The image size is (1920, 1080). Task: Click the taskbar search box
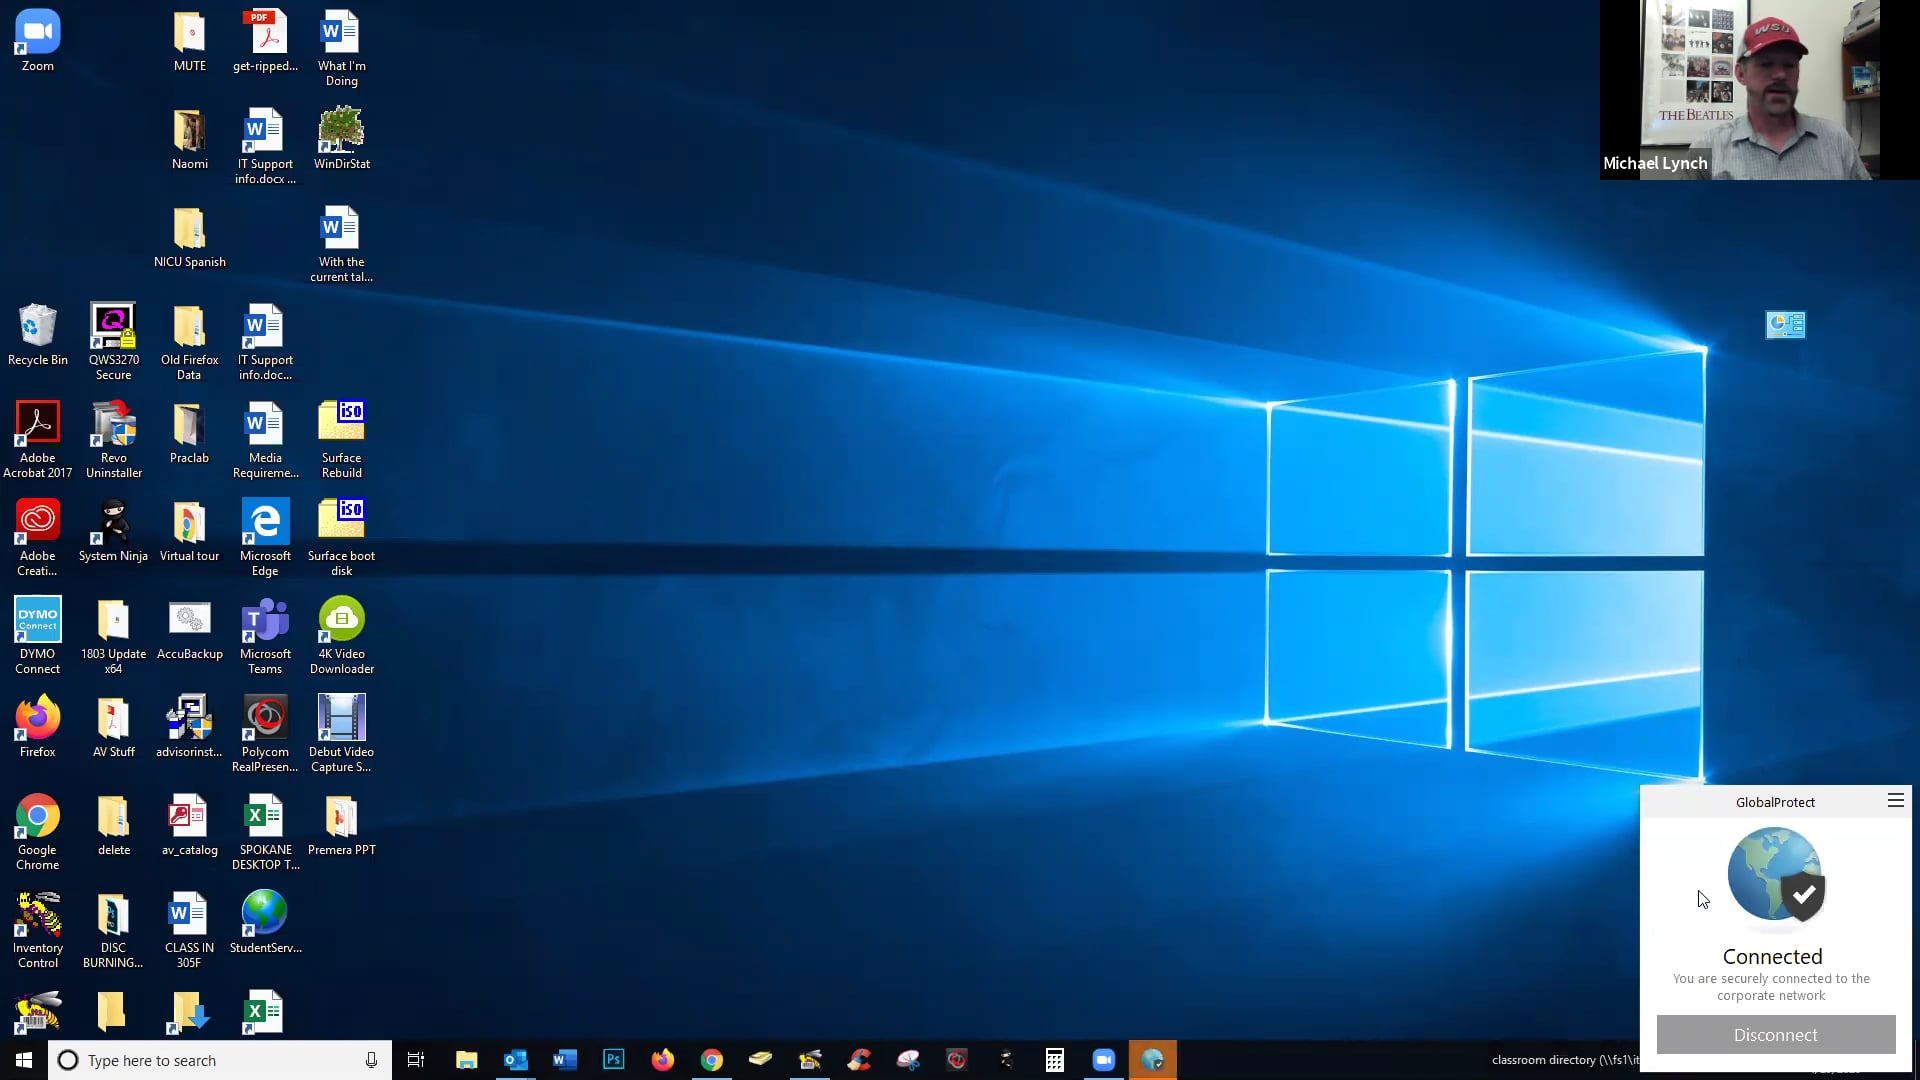click(x=219, y=1060)
